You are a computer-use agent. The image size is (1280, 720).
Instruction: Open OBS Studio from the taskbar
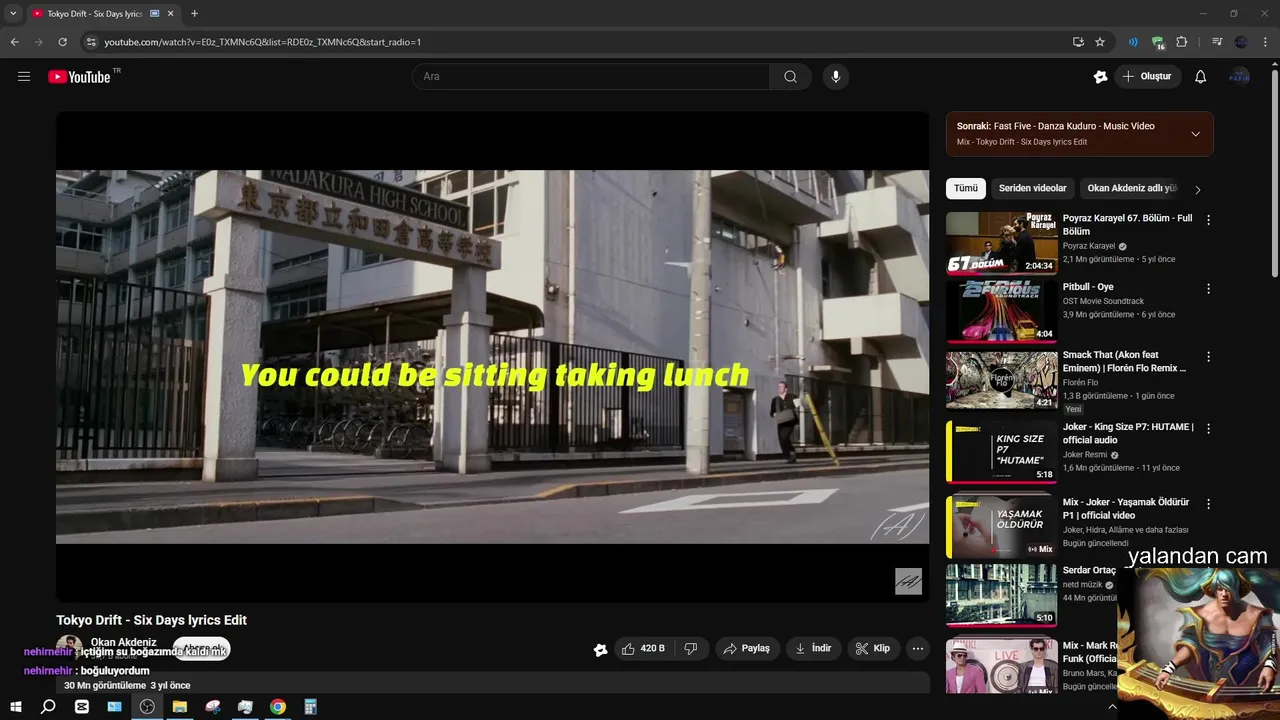[x=147, y=707]
